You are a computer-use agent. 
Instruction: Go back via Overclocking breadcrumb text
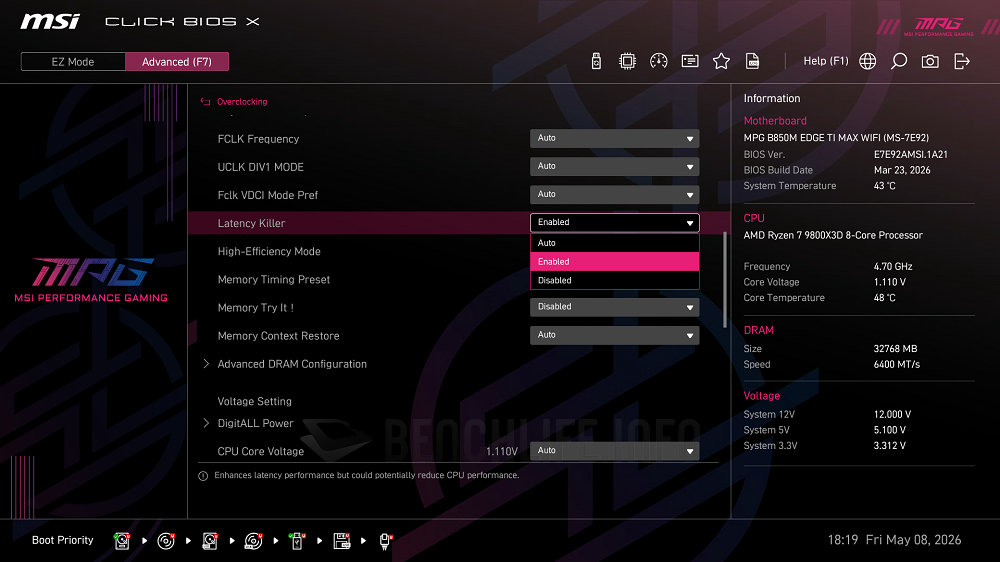(x=242, y=101)
